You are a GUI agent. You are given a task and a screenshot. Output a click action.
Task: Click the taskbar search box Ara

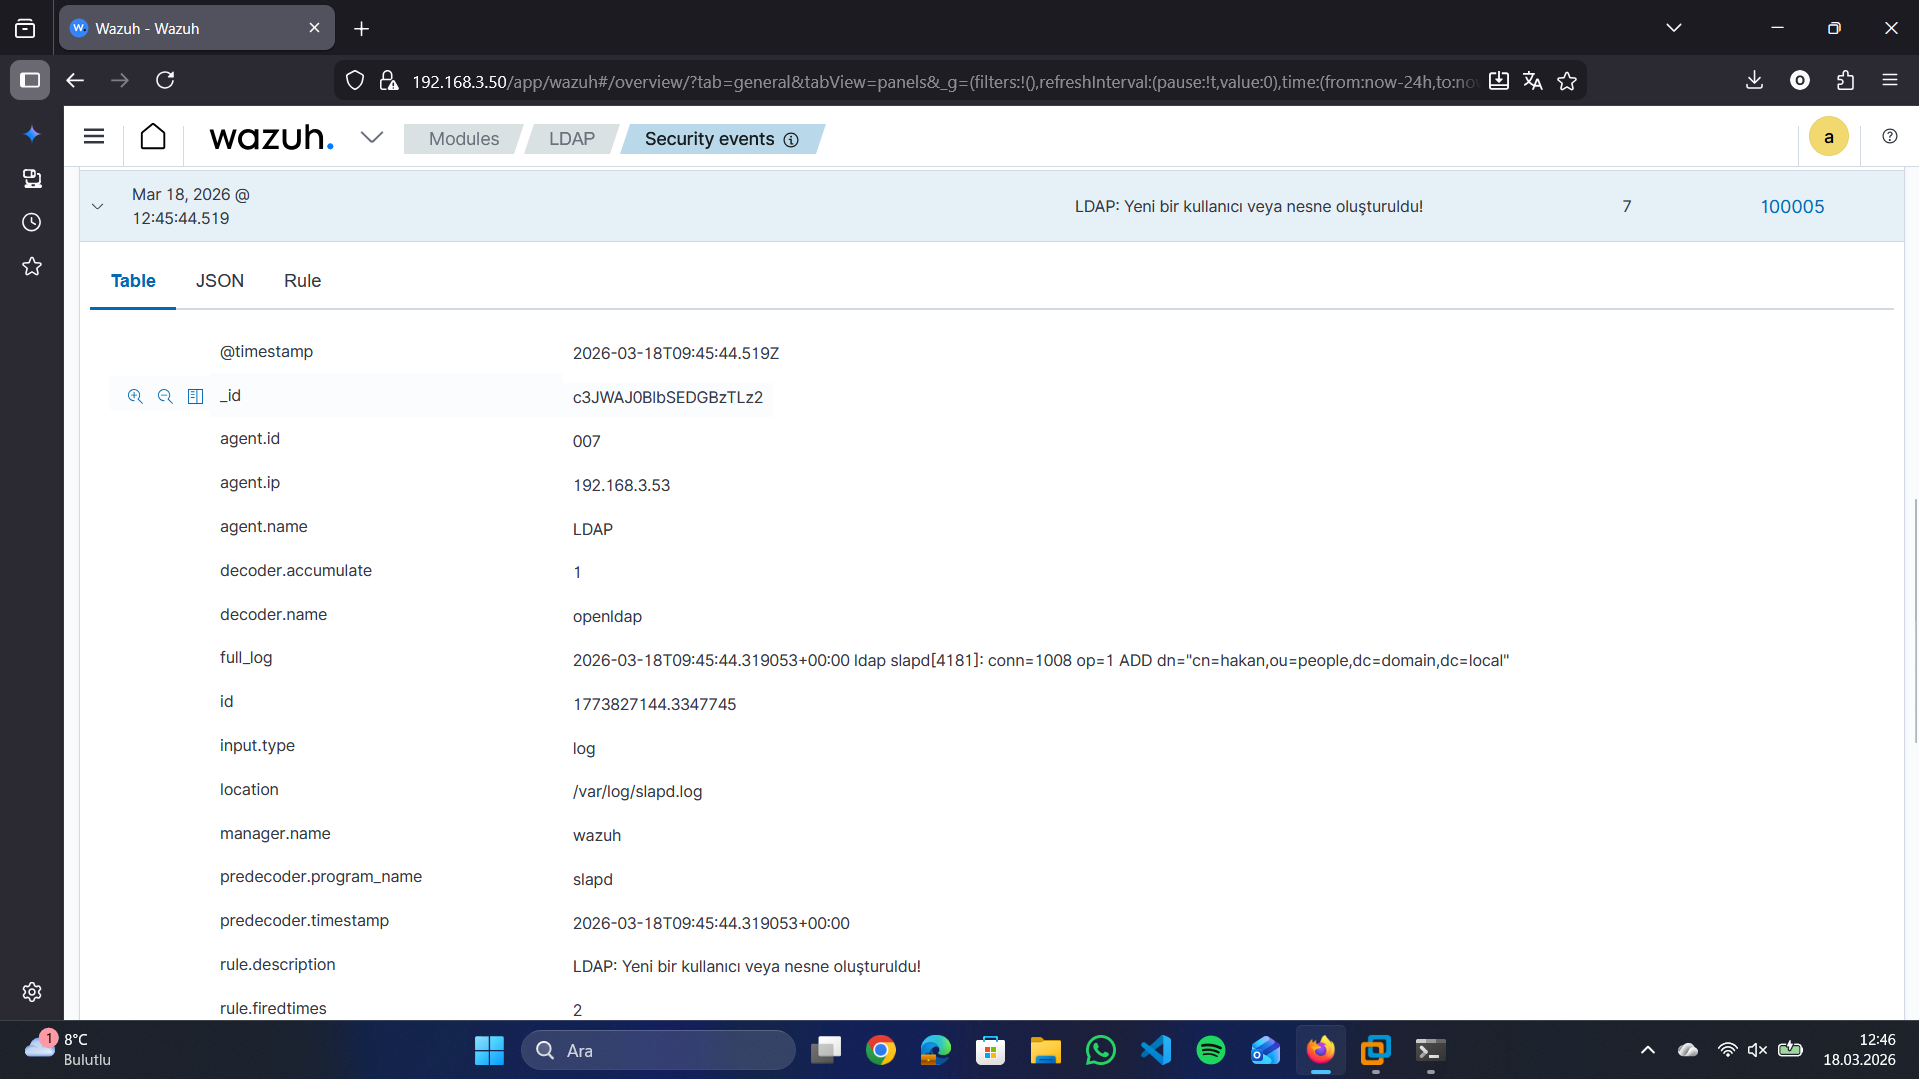[658, 1050]
